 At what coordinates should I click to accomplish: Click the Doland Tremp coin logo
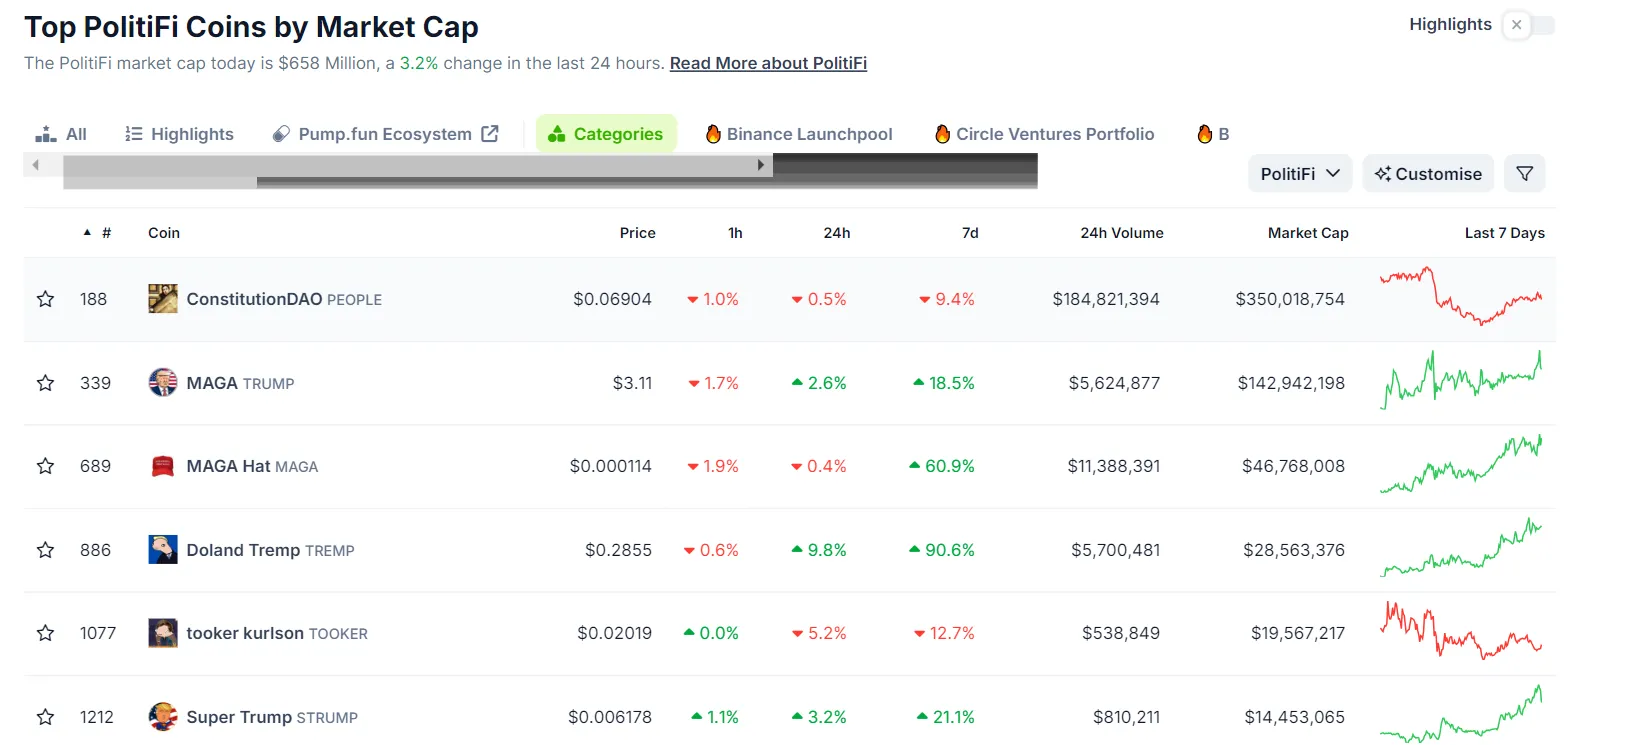[162, 550]
